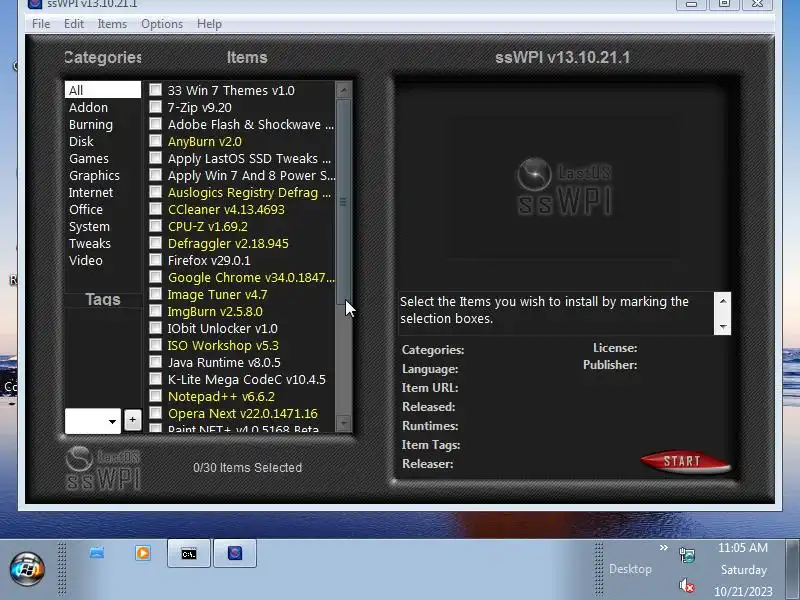Click the muted volume tray icon
This screenshot has width=800, height=600.
pyautogui.click(x=687, y=585)
